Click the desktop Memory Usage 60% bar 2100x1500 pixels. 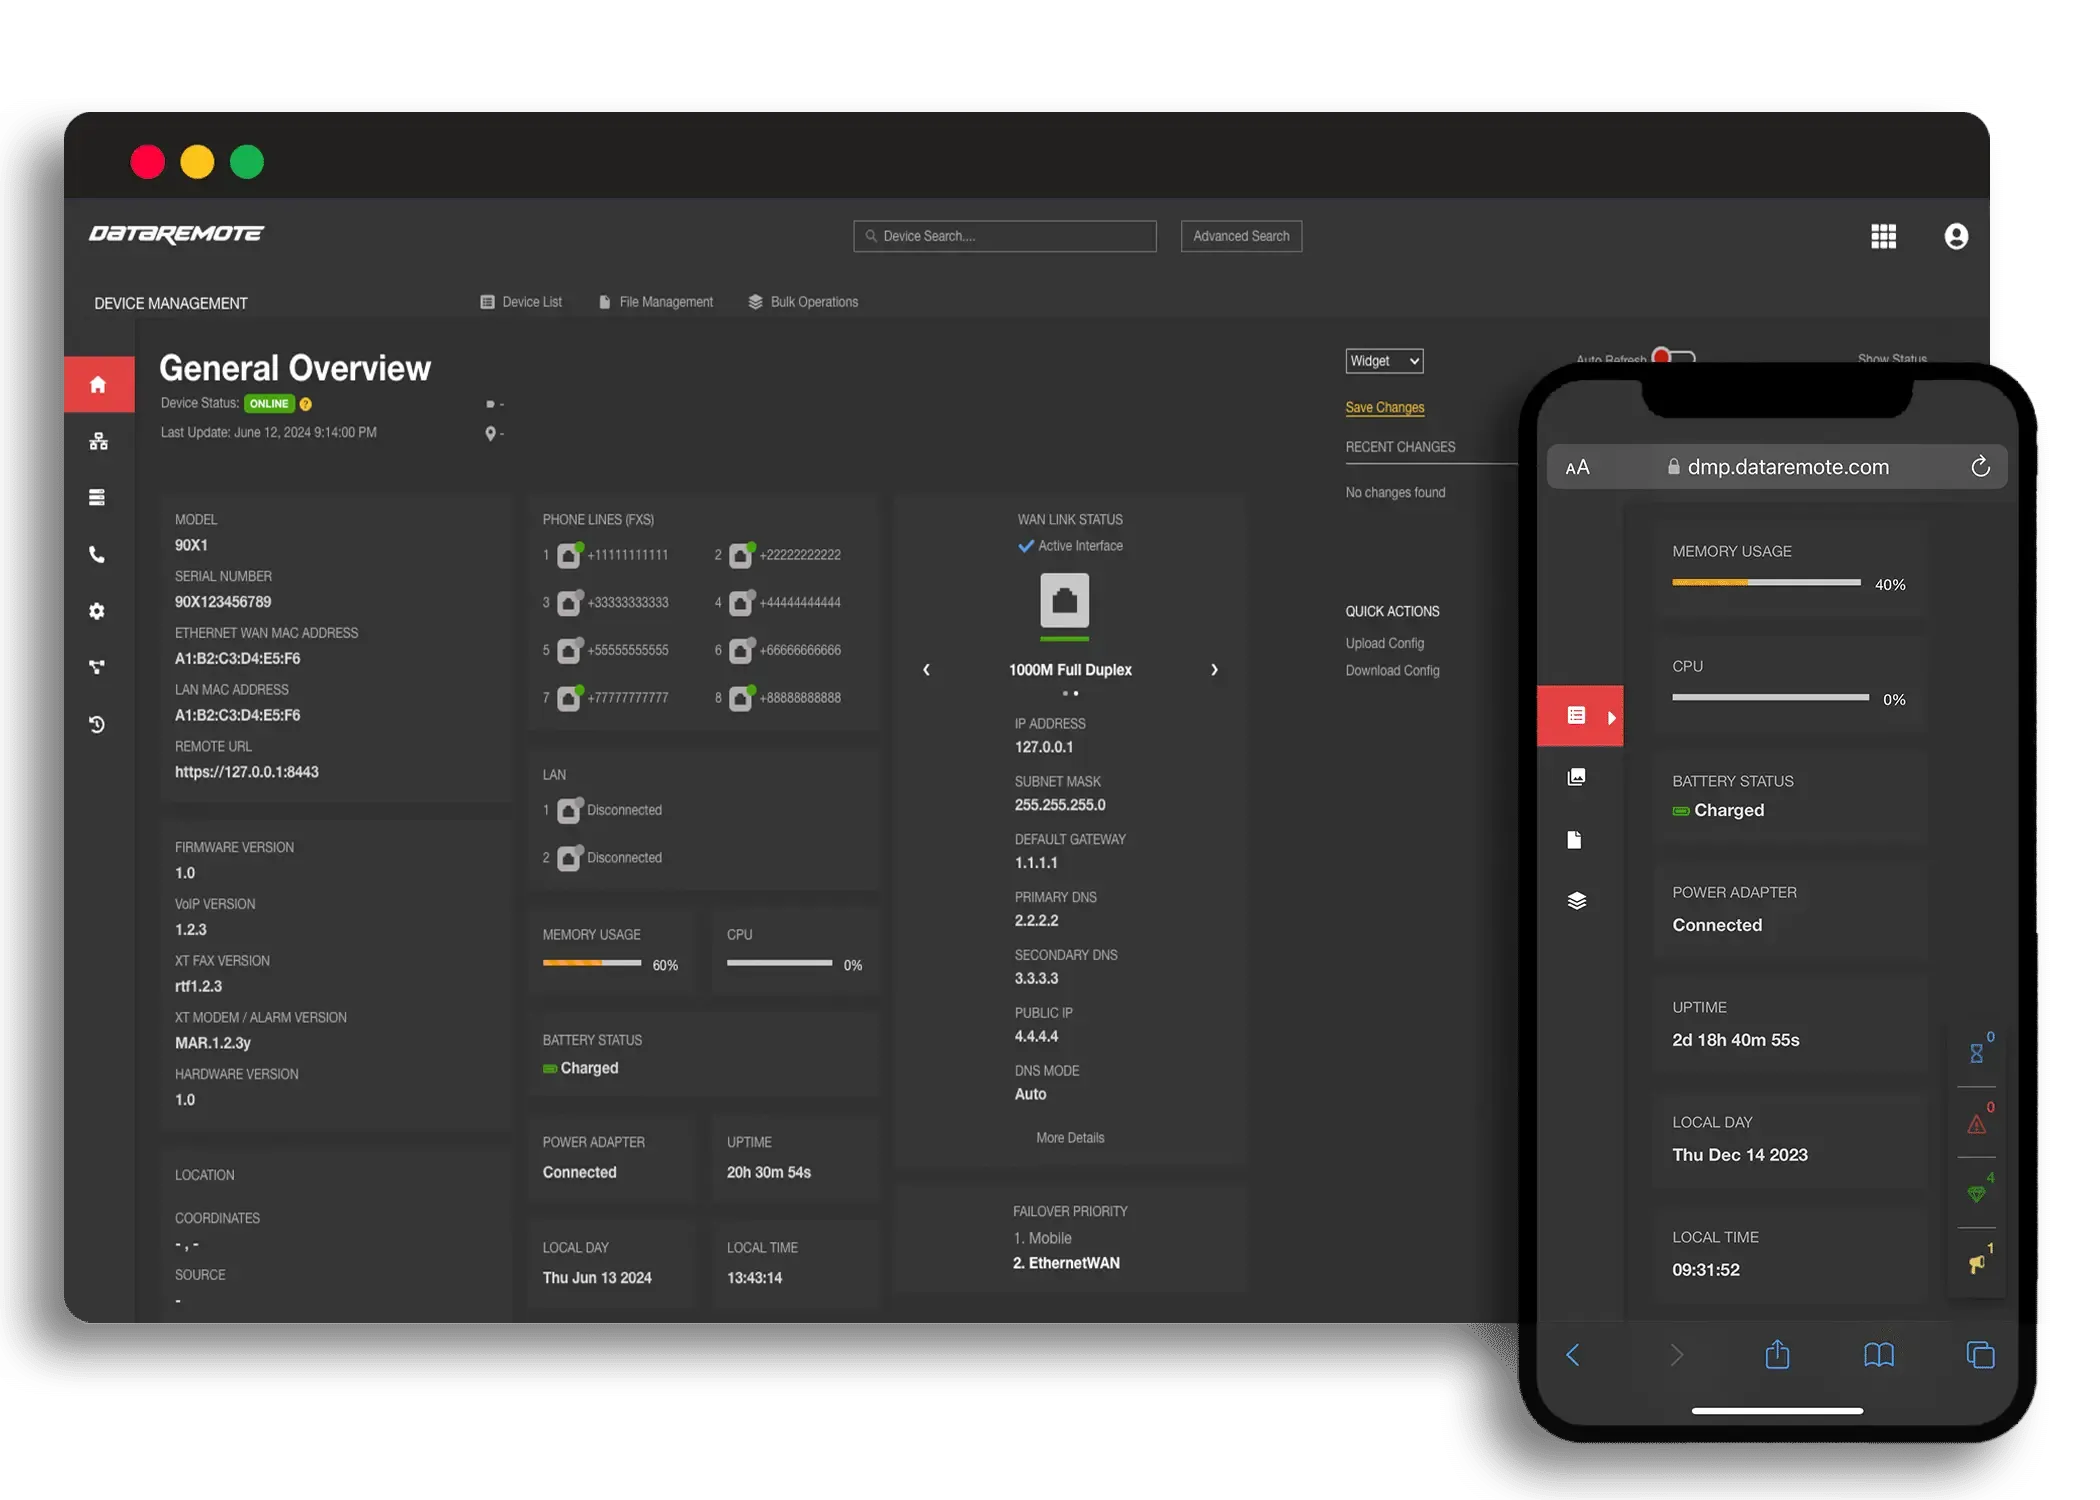tap(592, 963)
